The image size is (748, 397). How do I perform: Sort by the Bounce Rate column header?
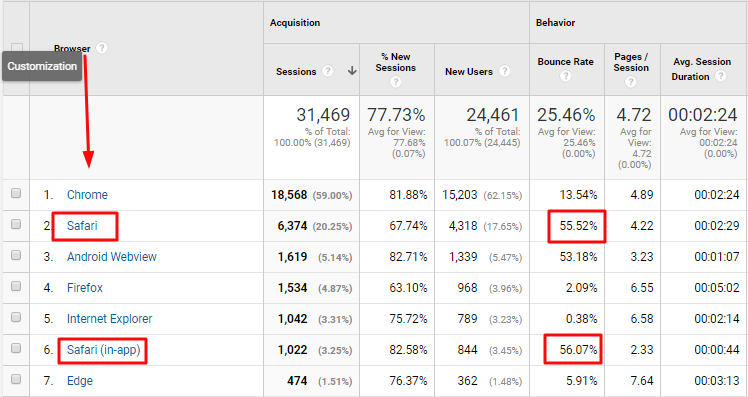[565, 62]
